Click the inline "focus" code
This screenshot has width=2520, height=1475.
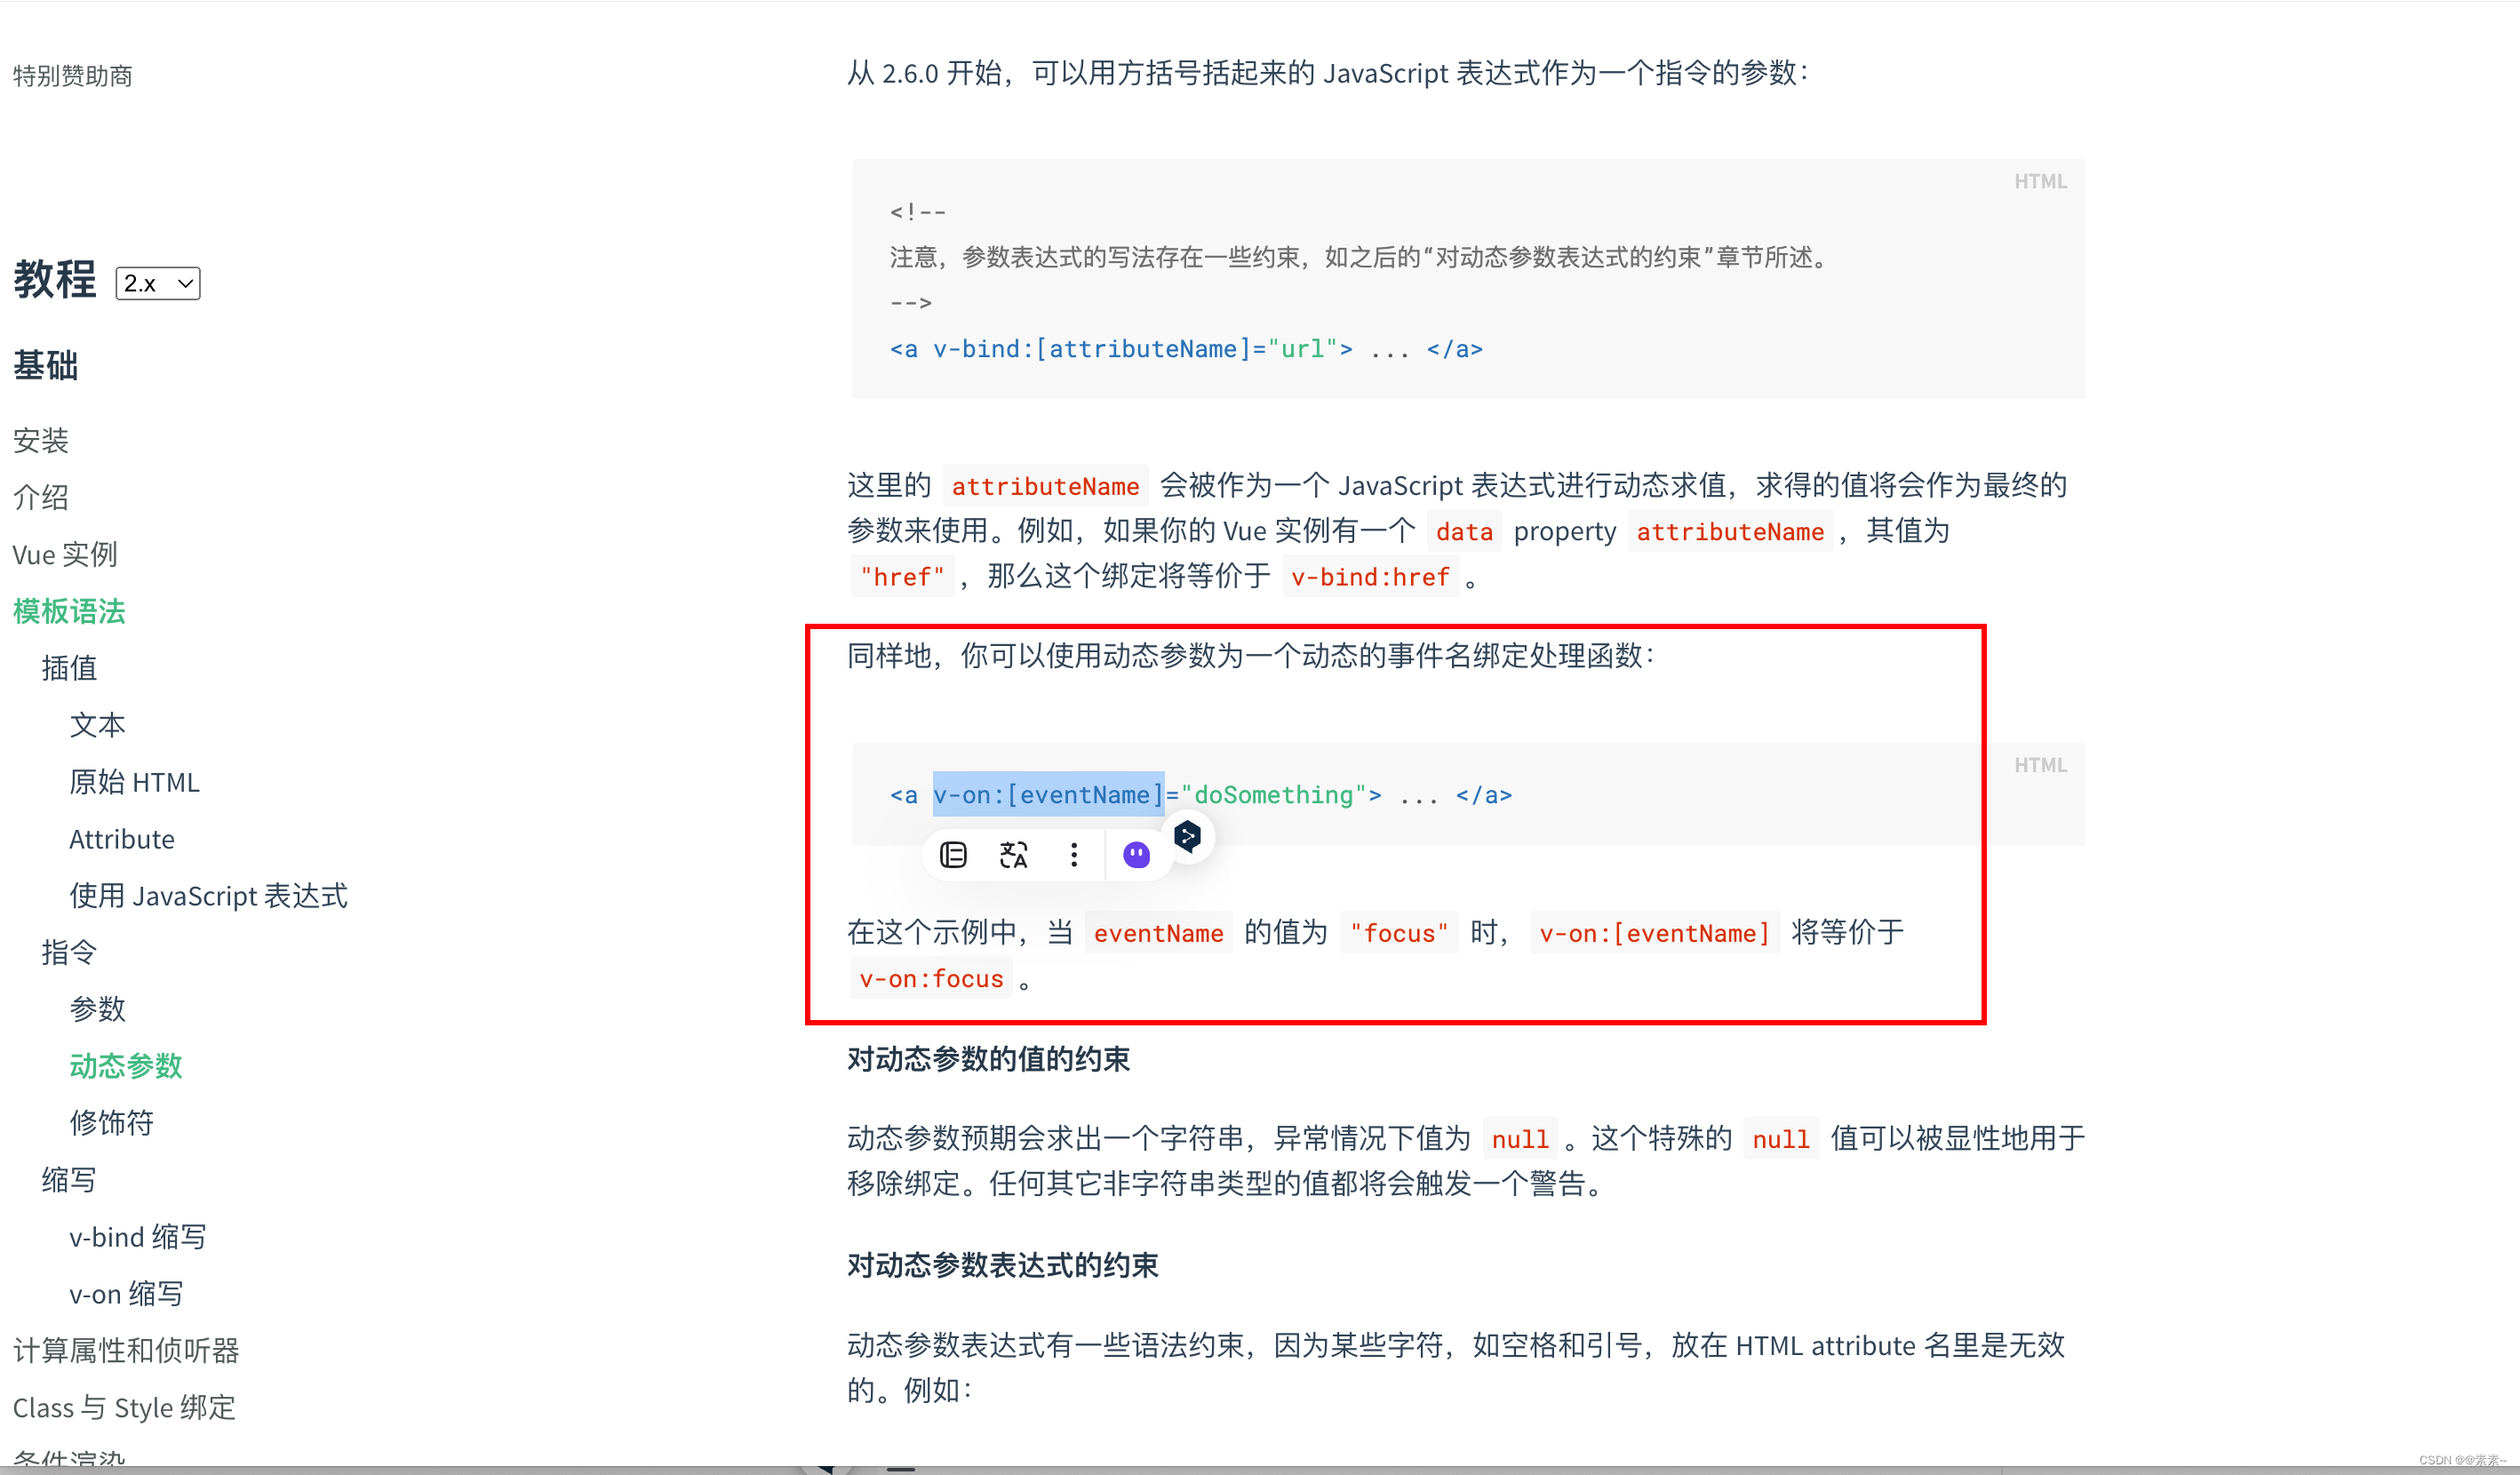point(1399,933)
